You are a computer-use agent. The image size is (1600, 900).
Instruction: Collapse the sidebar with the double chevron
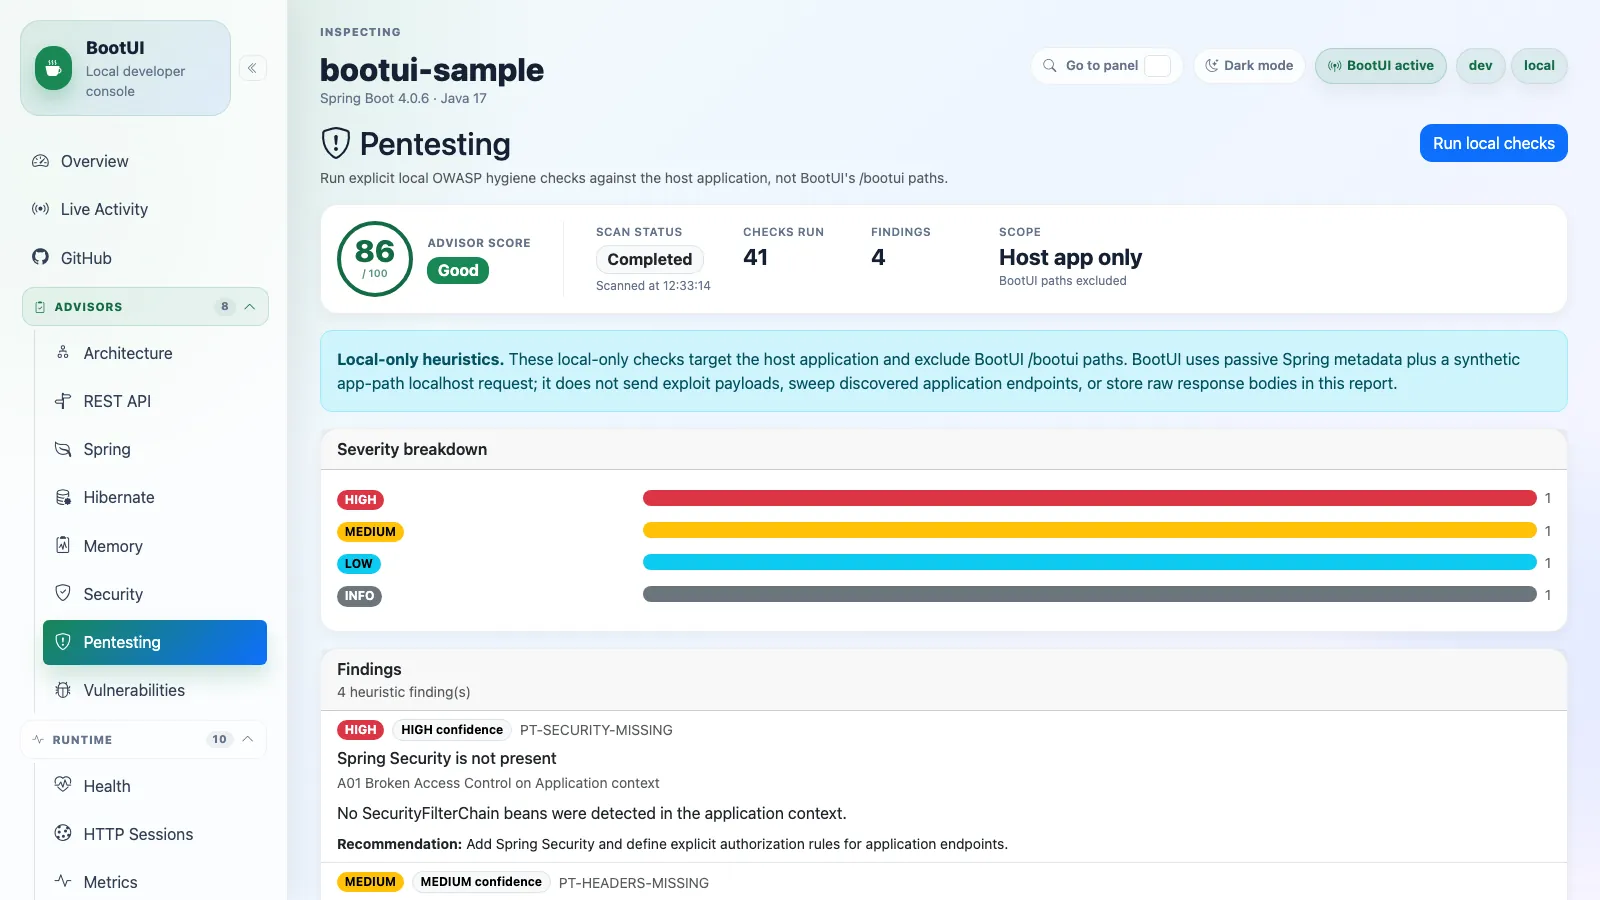point(252,68)
